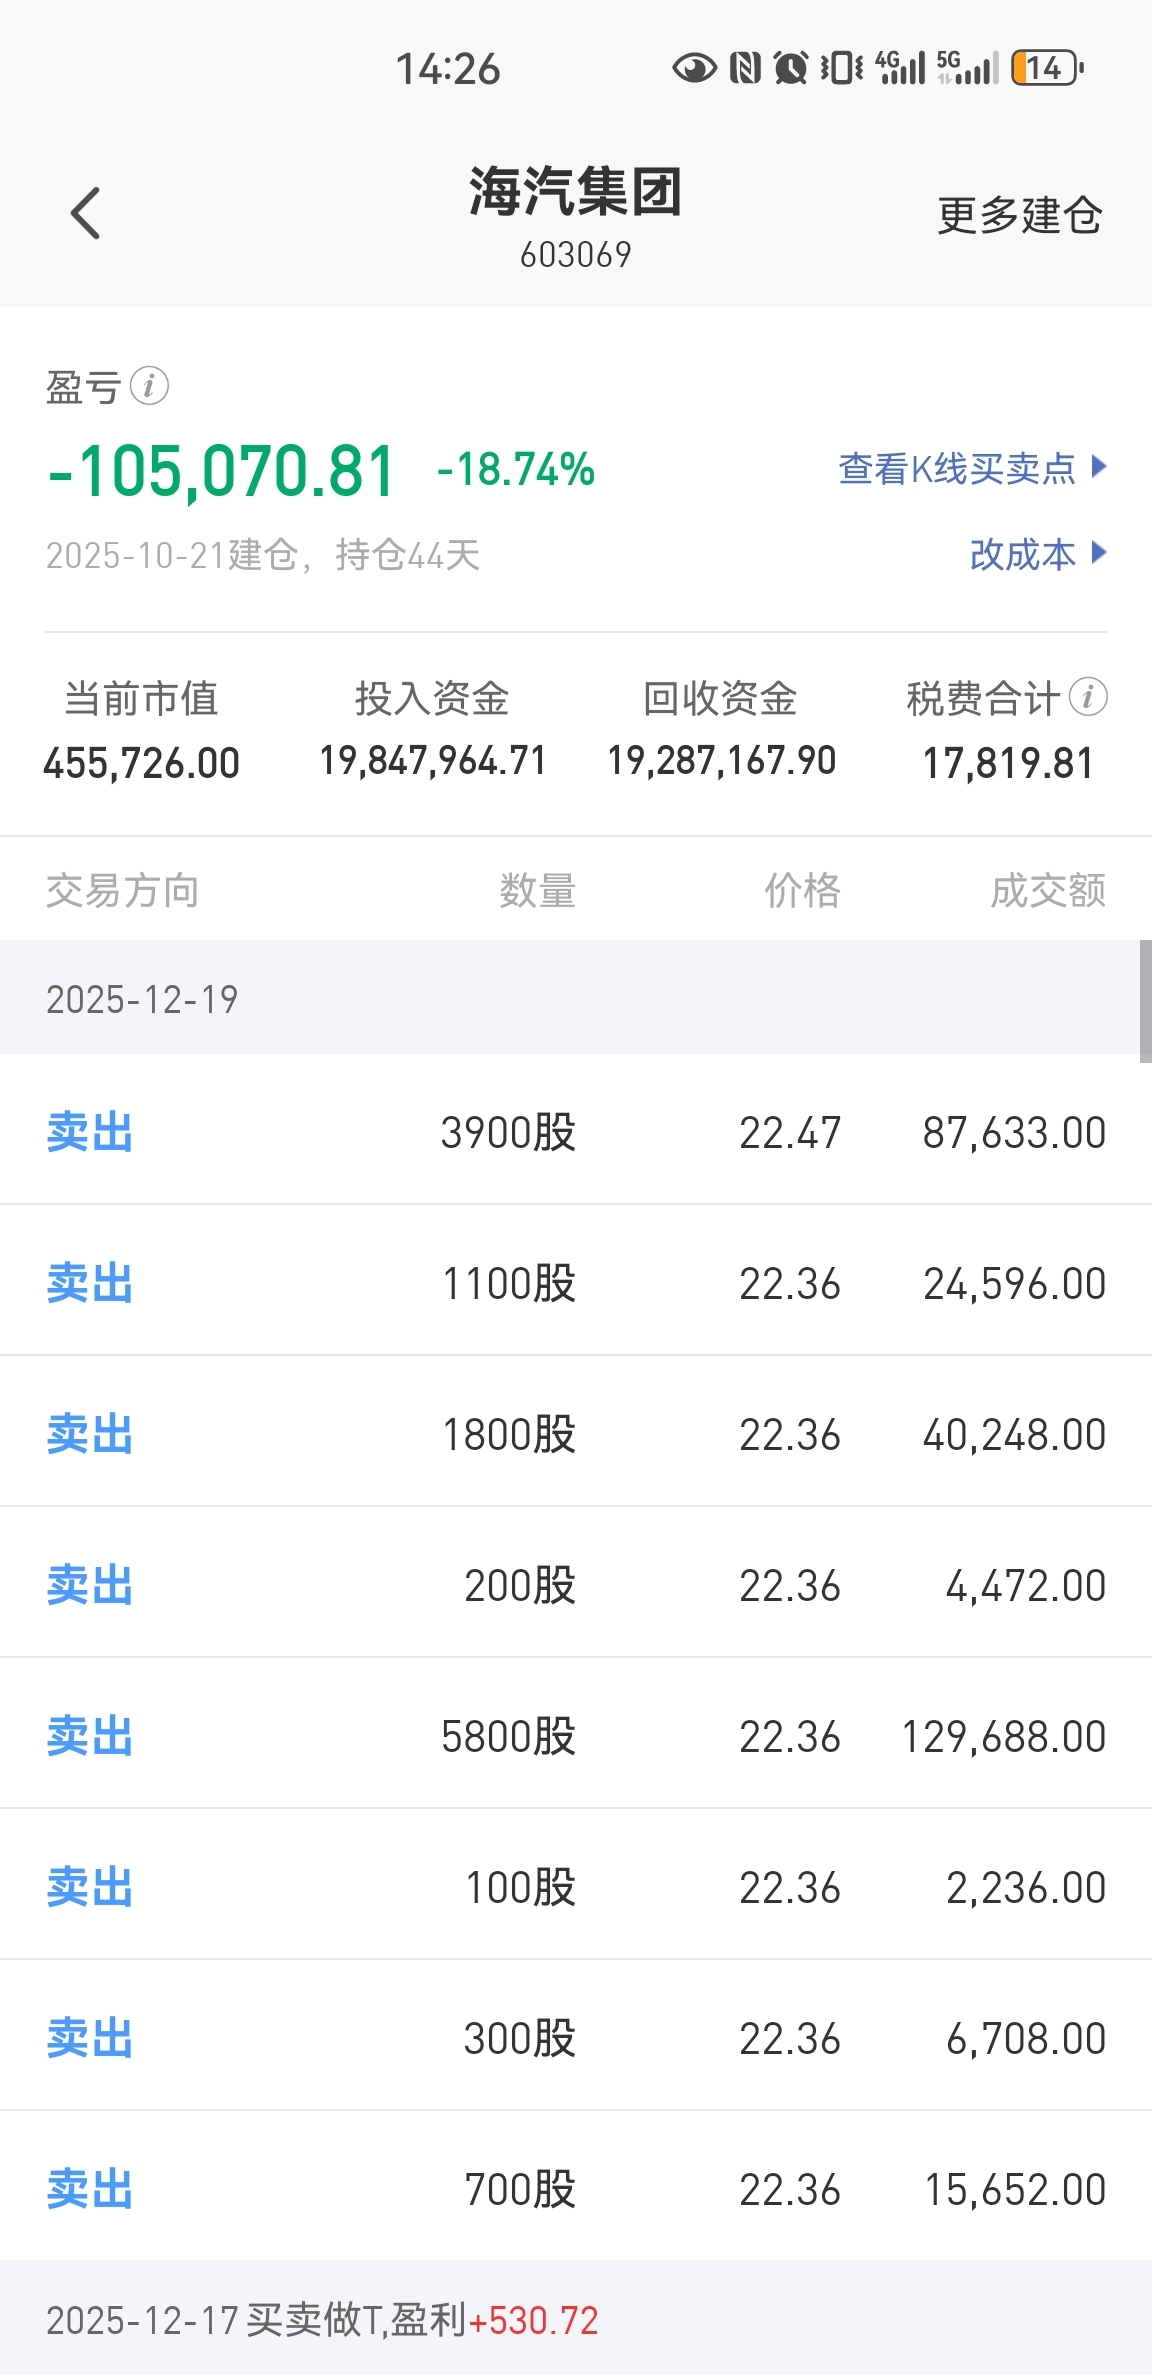Expand the 2025-12-17 买卖做T record
Viewport: 1152px width, 2376px height.
tap(322, 2320)
